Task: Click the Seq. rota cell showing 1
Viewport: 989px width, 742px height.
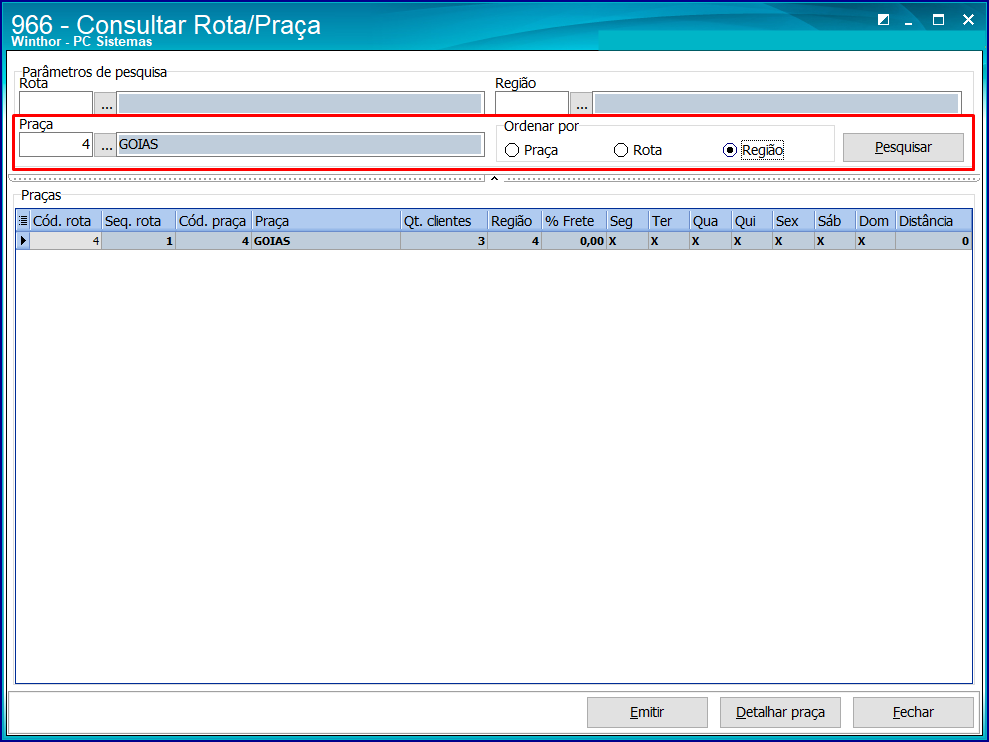Action: [138, 240]
